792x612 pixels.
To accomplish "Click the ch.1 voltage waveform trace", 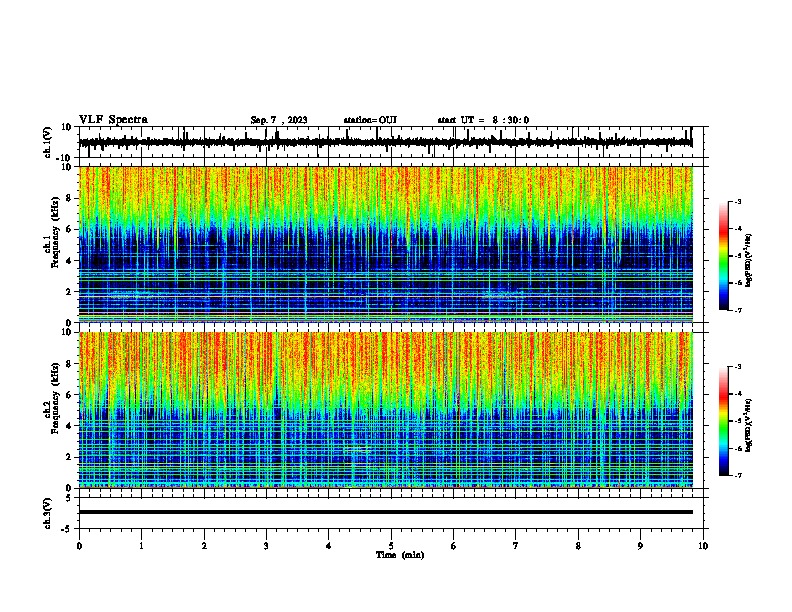I will pos(386,142).
